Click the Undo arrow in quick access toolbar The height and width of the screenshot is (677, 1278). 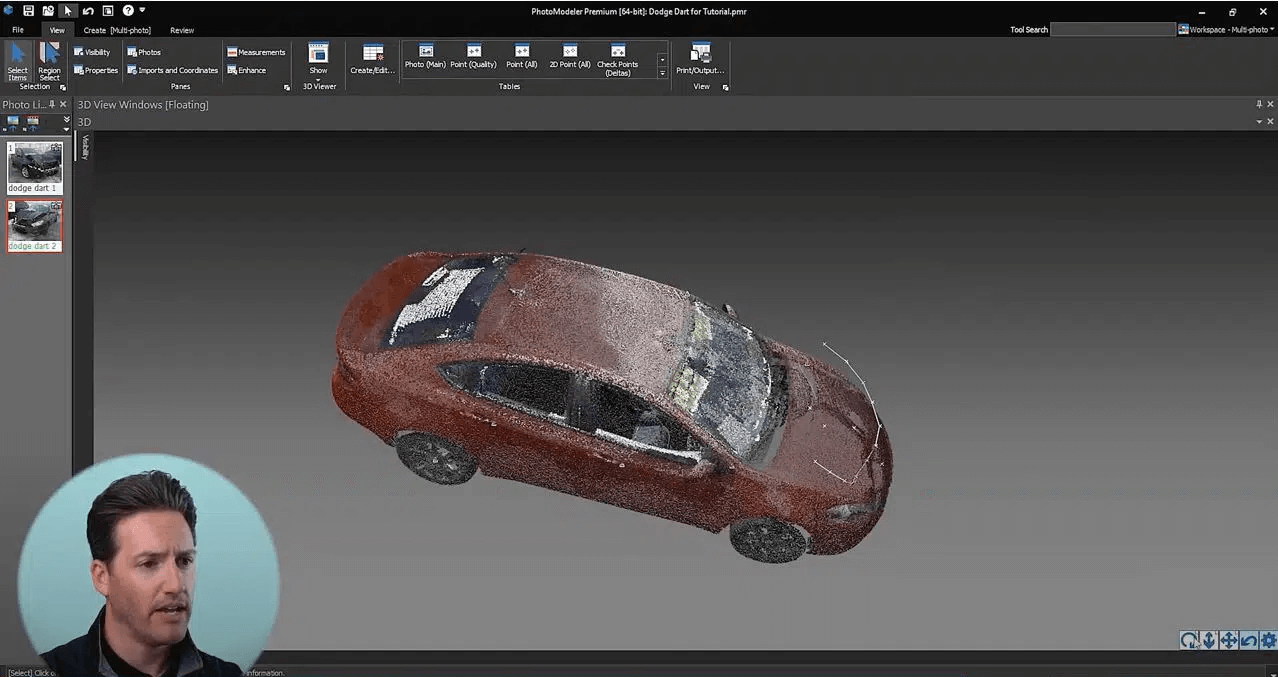88,11
